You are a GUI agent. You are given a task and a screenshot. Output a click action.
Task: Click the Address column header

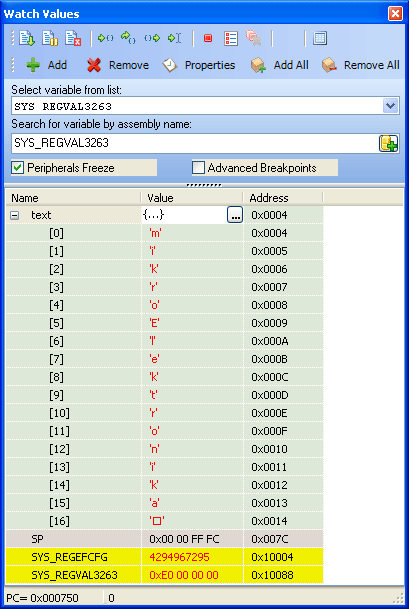click(x=283, y=198)
